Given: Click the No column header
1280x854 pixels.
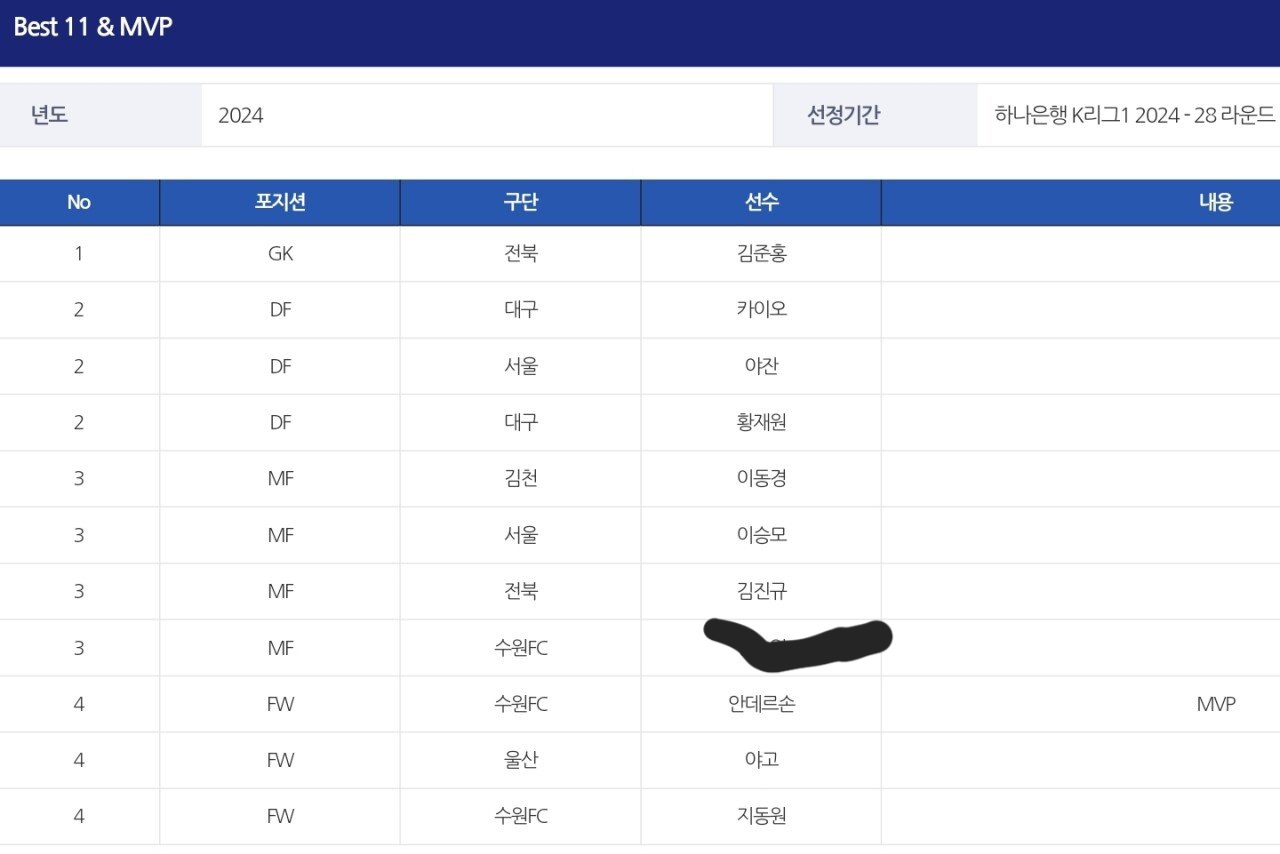Looking at the screenshot, I should 79,202.
